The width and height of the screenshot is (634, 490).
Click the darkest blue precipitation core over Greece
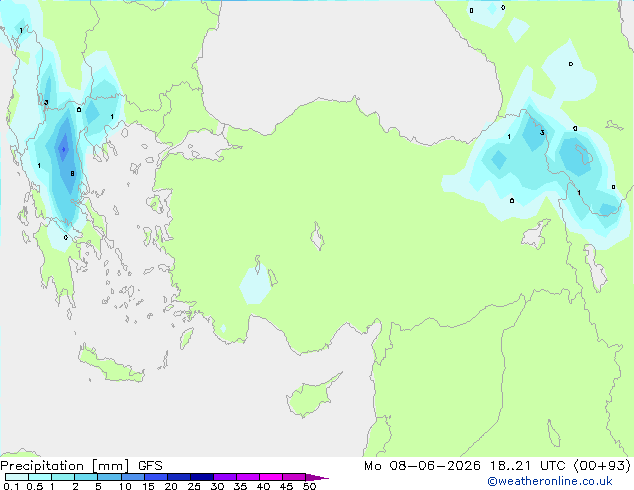[63, 149]
